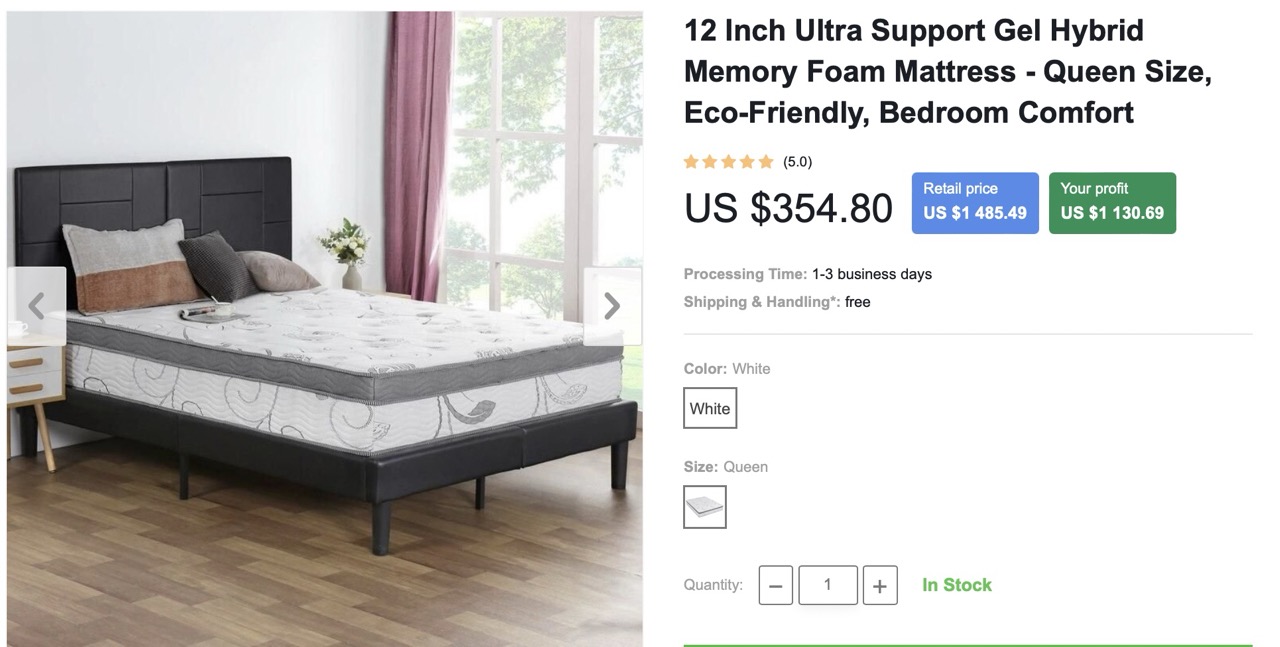Click the fifth rating star
1280x647 pixels.
pos(766,162)
